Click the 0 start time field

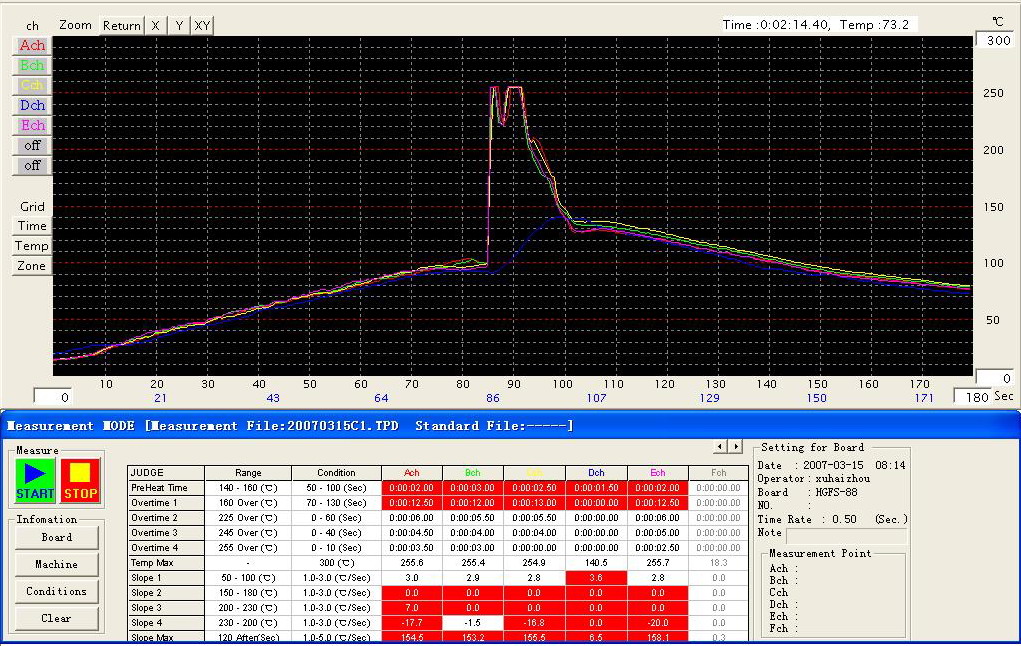pos(52,397)
